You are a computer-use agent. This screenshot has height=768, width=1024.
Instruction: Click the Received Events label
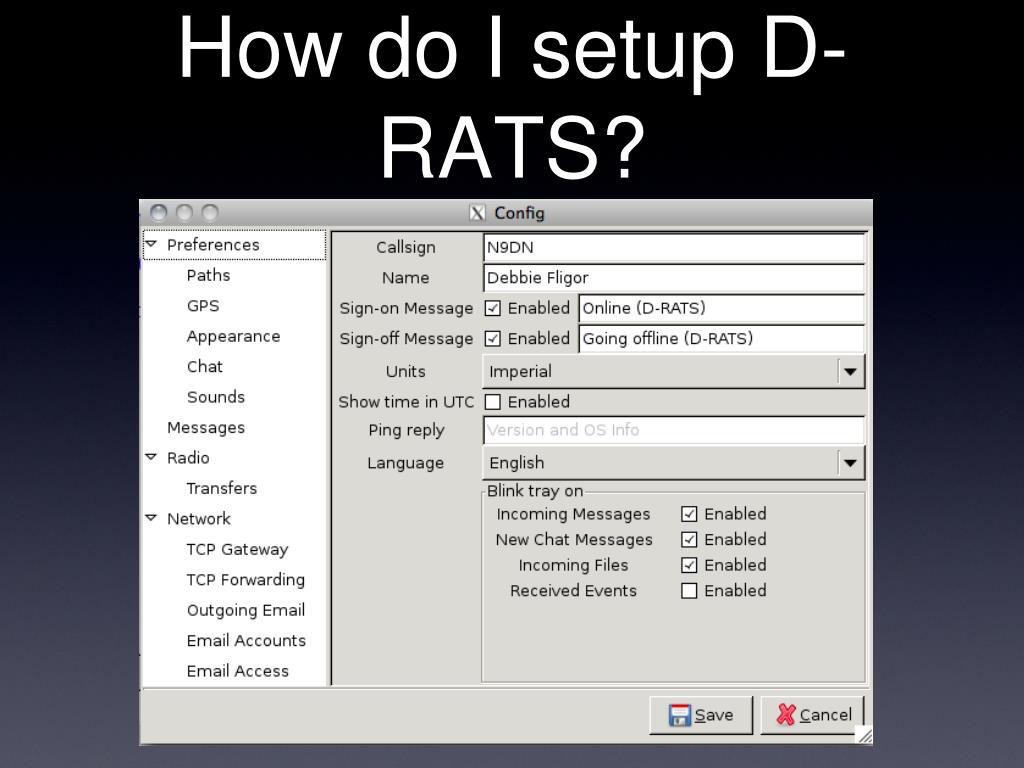click(x=573, y=591)
